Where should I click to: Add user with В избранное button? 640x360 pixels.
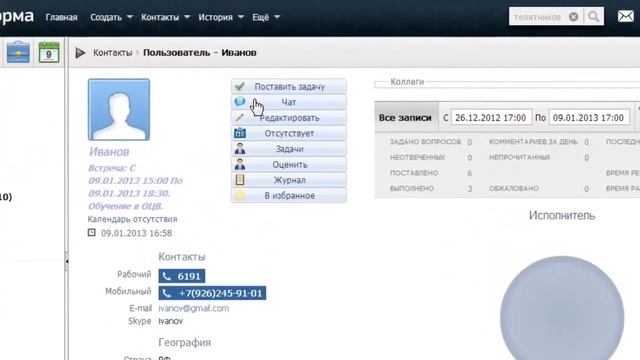[x=289, y=196]
